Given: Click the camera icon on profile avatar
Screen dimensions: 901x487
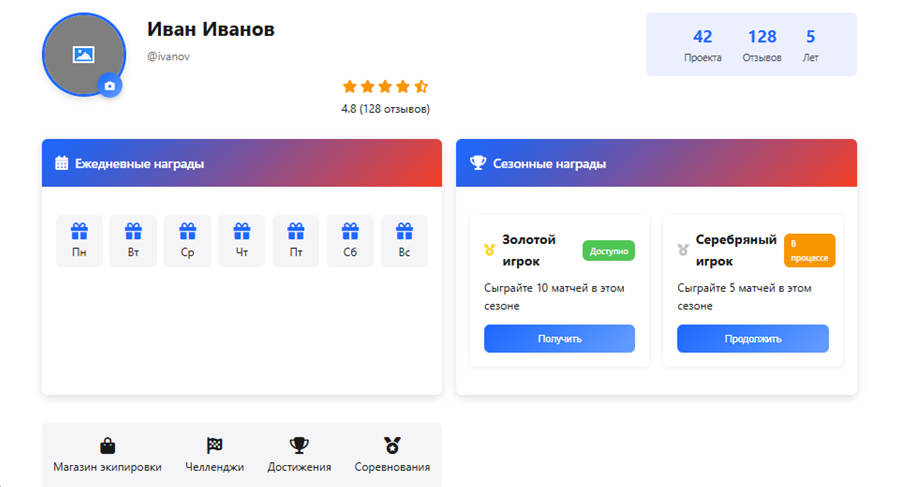Looking at the screenshot, I should [x=110, y=86].
